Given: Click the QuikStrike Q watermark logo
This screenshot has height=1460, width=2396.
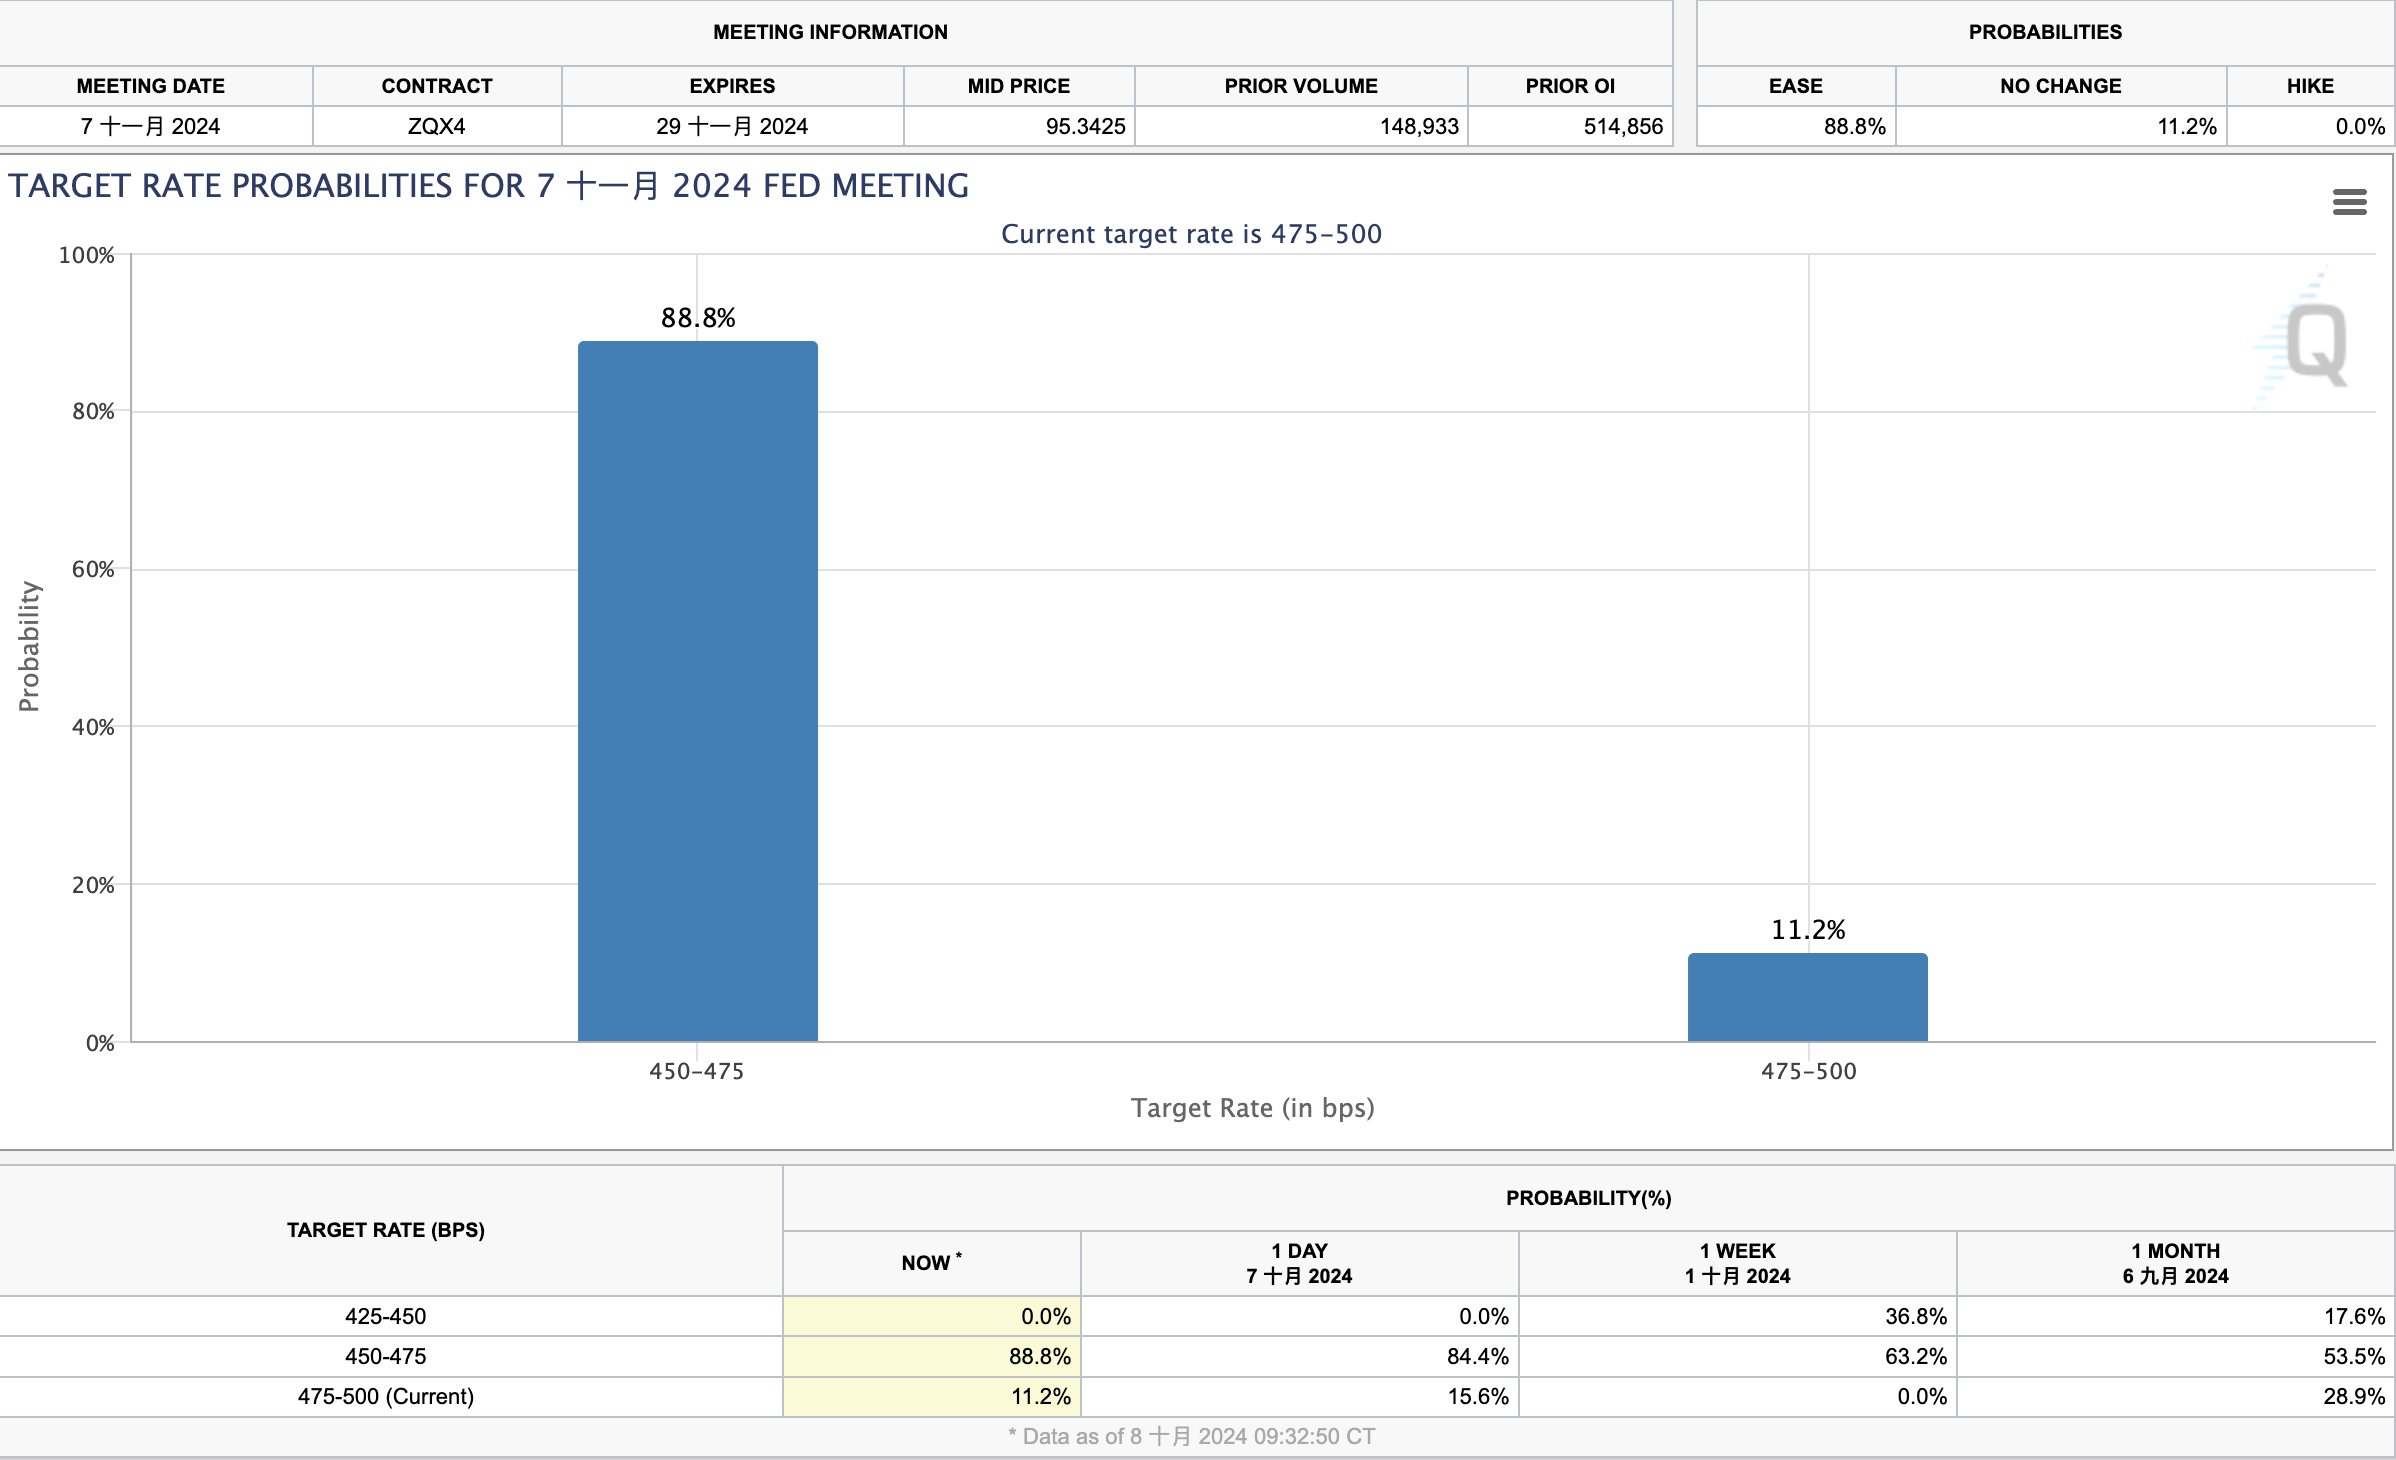Looking at the screenshot, I should [x=2315, y=343].
